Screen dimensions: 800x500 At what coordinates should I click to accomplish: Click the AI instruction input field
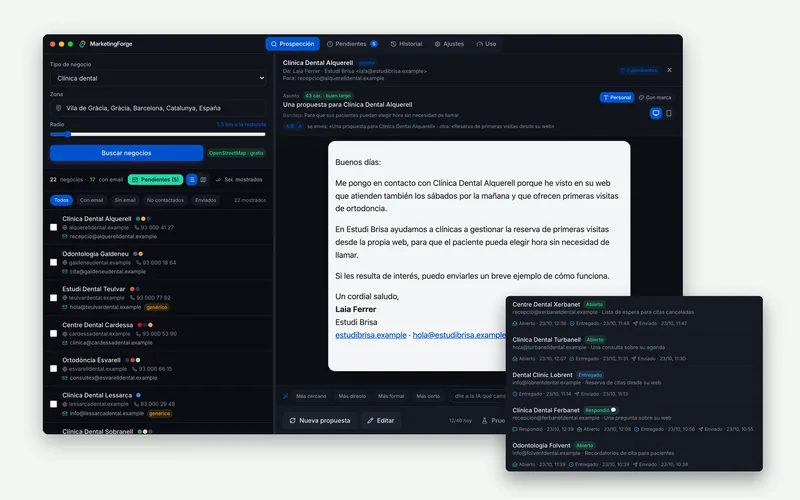pos(478,396)
